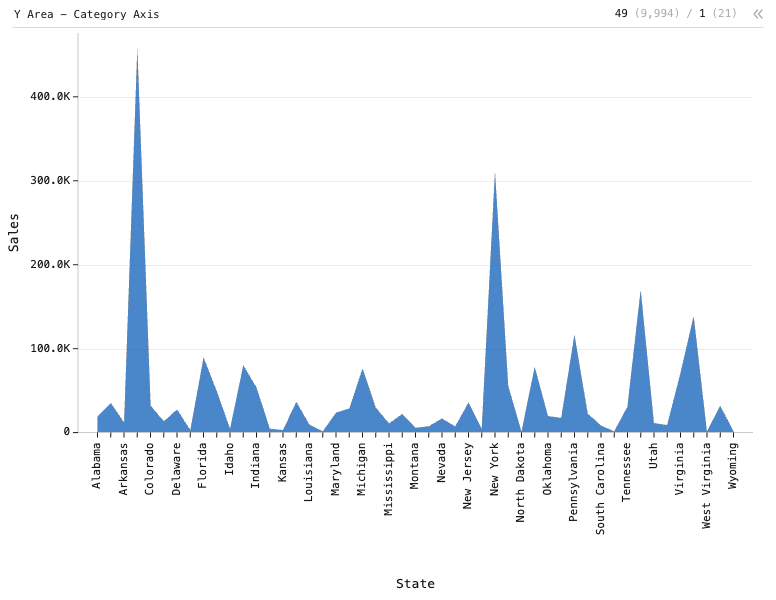Click the 'Indiana' axis label
The image size is (776, 600).
coord(255,466)
